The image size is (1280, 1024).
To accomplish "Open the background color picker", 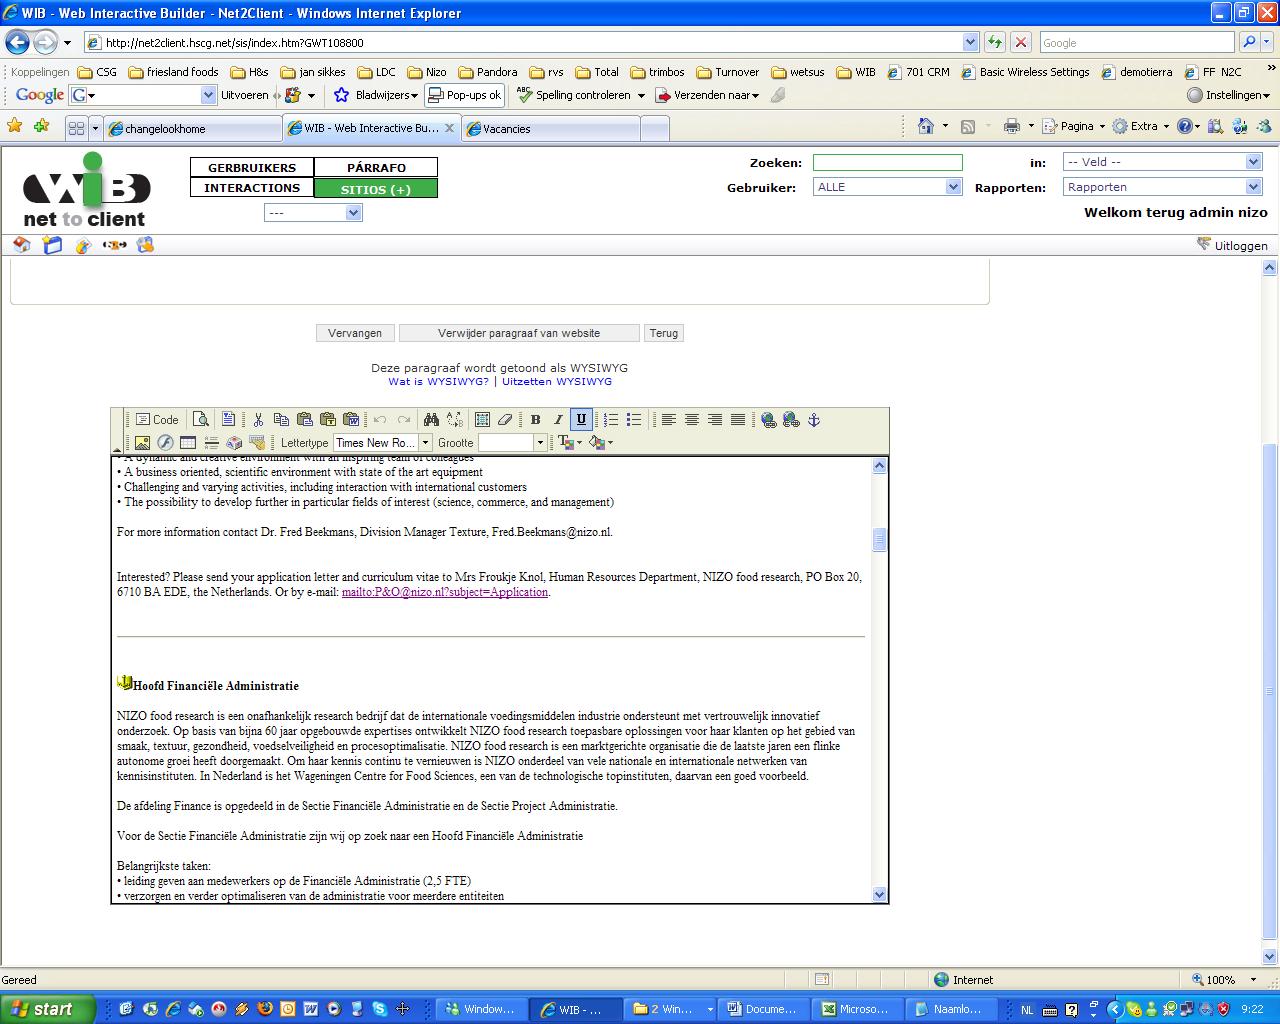I will point(600,443).
